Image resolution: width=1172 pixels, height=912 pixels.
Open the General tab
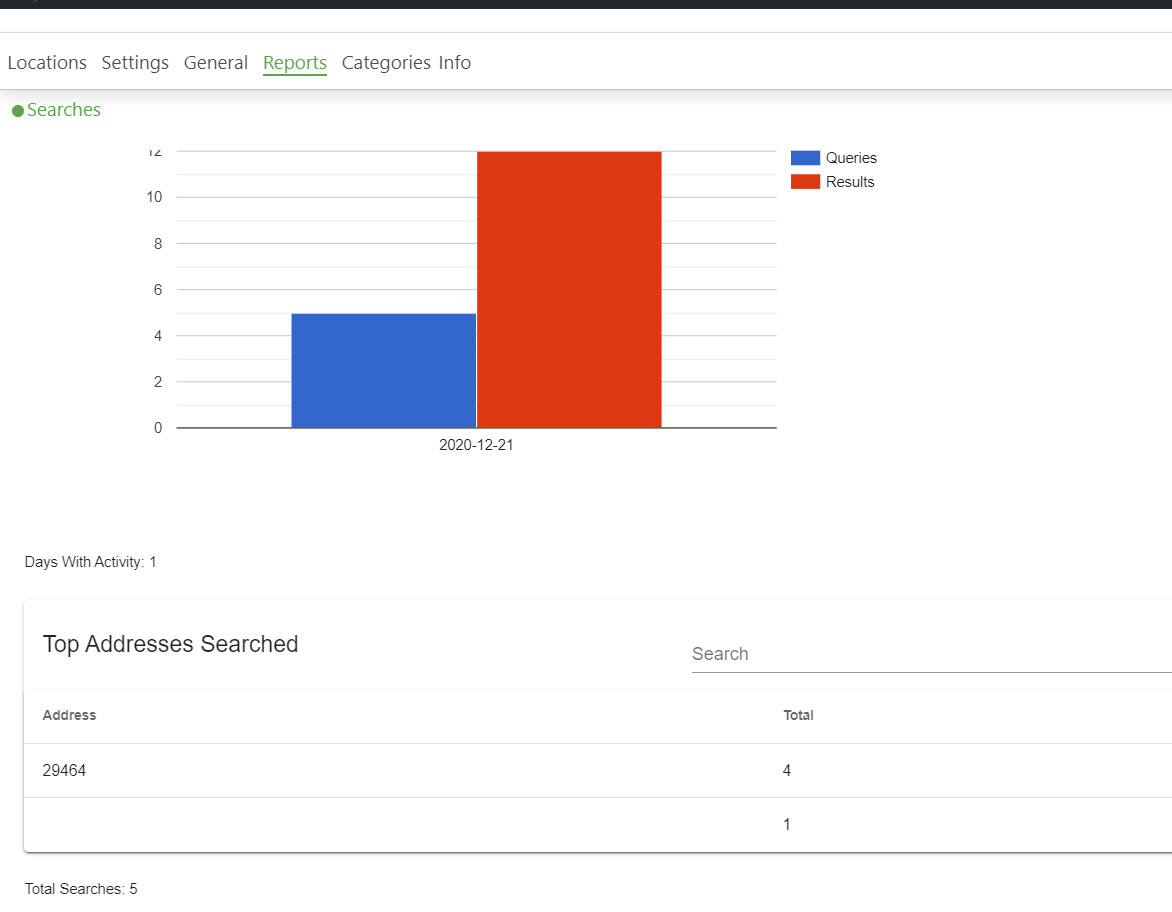[216, 63]
